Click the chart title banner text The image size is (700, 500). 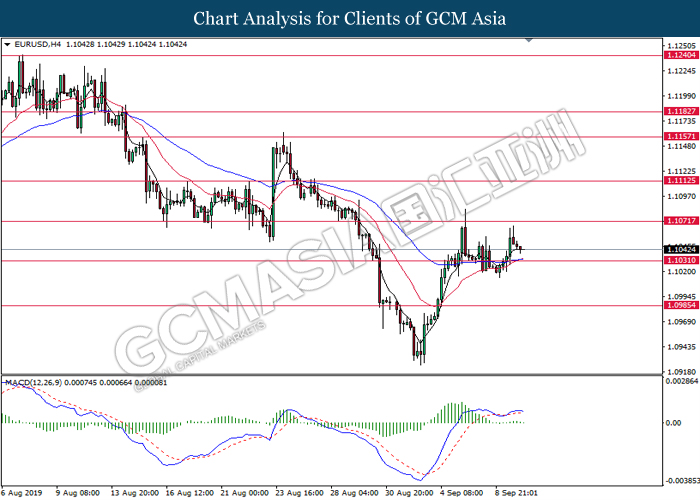tap(349, 19)
